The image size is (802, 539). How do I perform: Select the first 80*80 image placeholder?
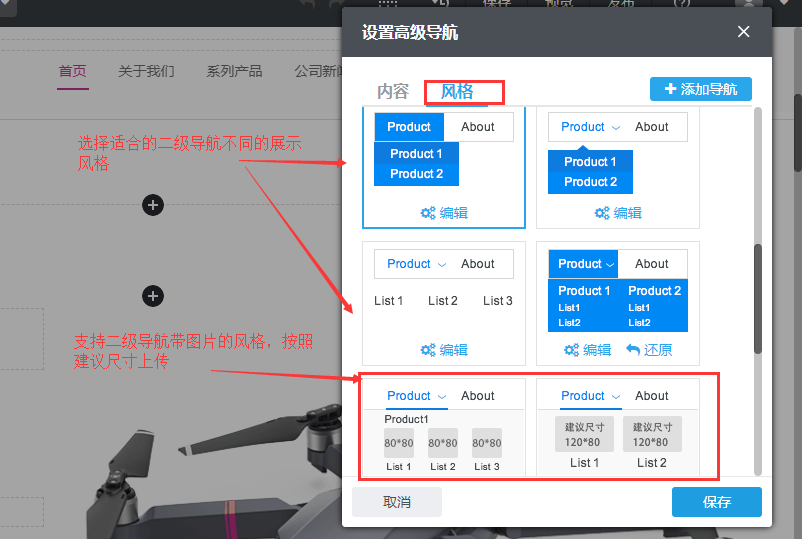[399, 443]
